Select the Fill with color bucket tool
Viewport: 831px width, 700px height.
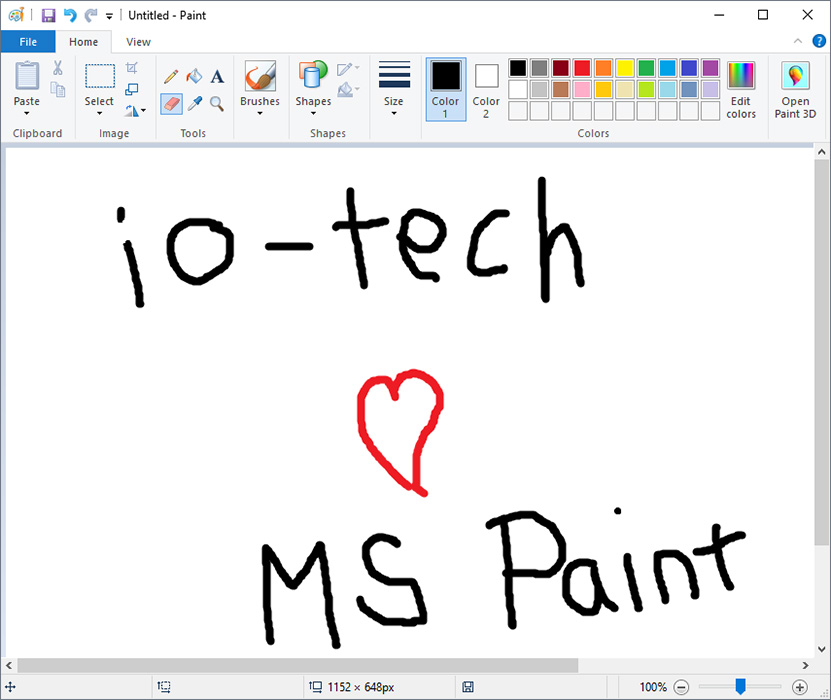pyautogui.click(x=194, y=76)
